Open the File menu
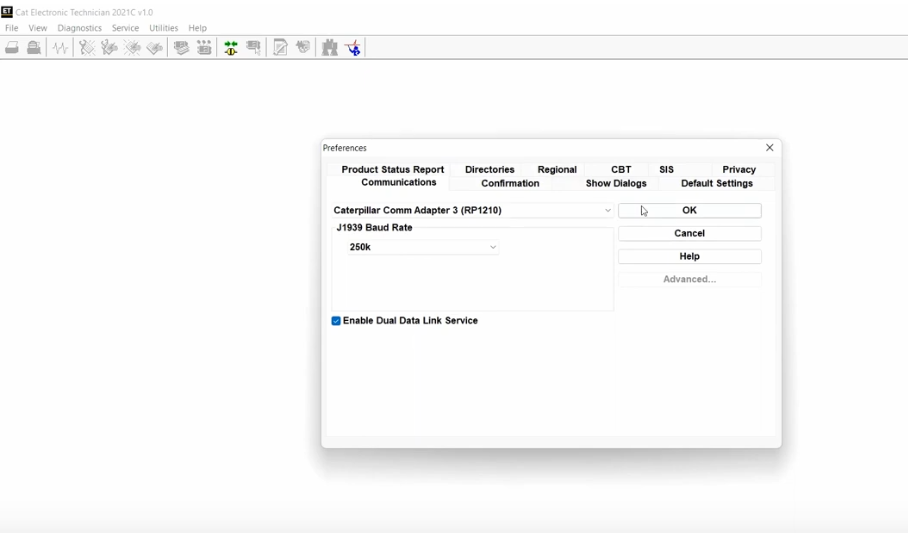This screenshot has height=533, width=908. 12,28
